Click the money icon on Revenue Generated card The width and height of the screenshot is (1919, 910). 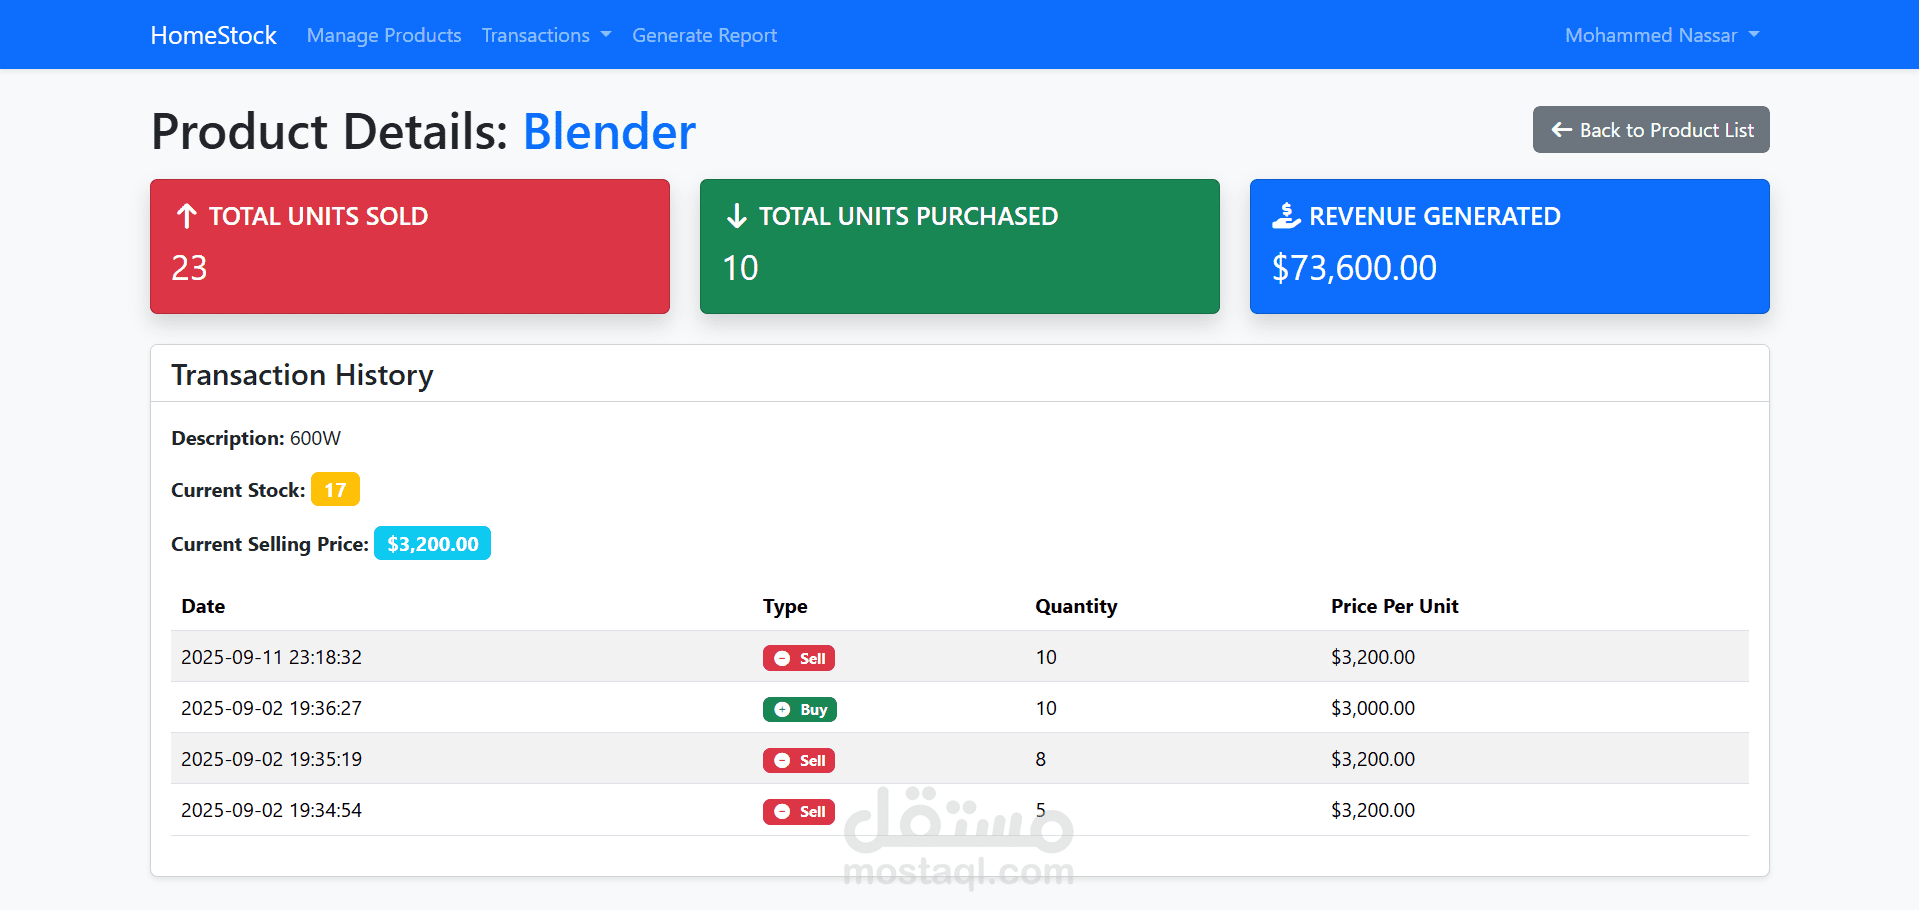click(x=1285, y=214)
